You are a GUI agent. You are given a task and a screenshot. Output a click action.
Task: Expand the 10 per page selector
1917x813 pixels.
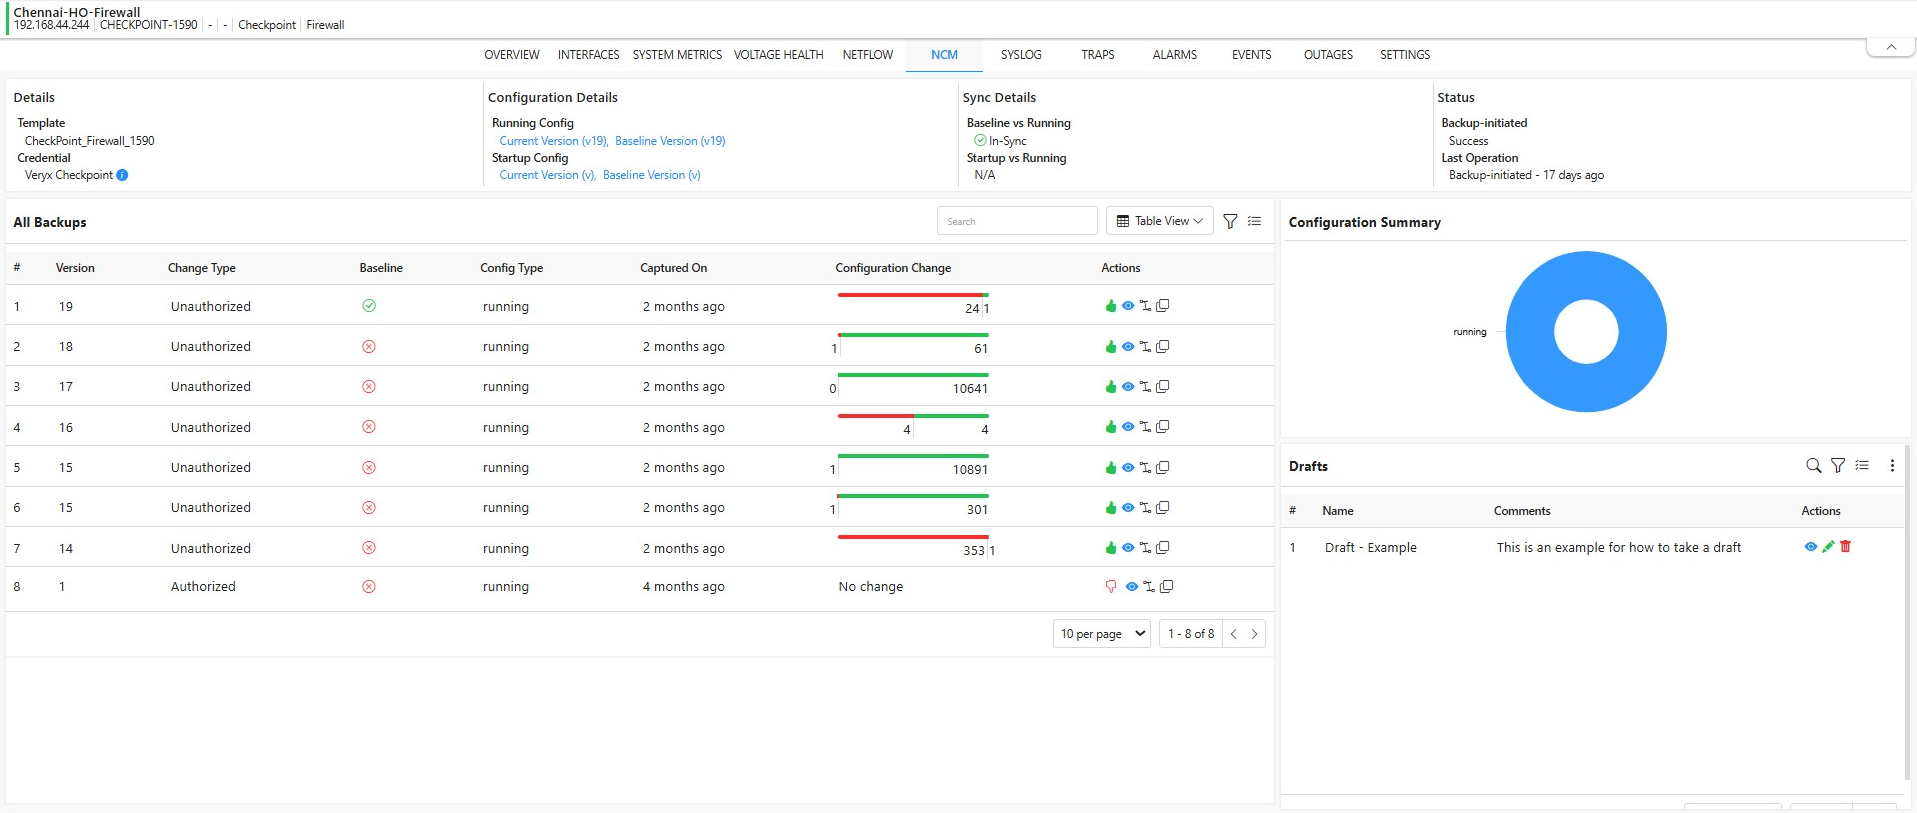point(1102,634)
